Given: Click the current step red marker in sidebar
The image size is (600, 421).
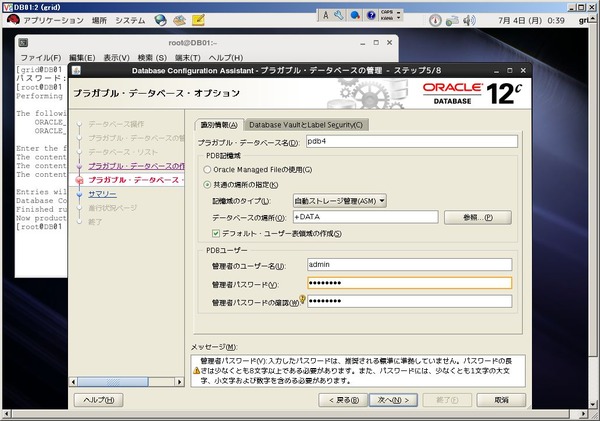Looking at the screenshot, I should 80,180.
